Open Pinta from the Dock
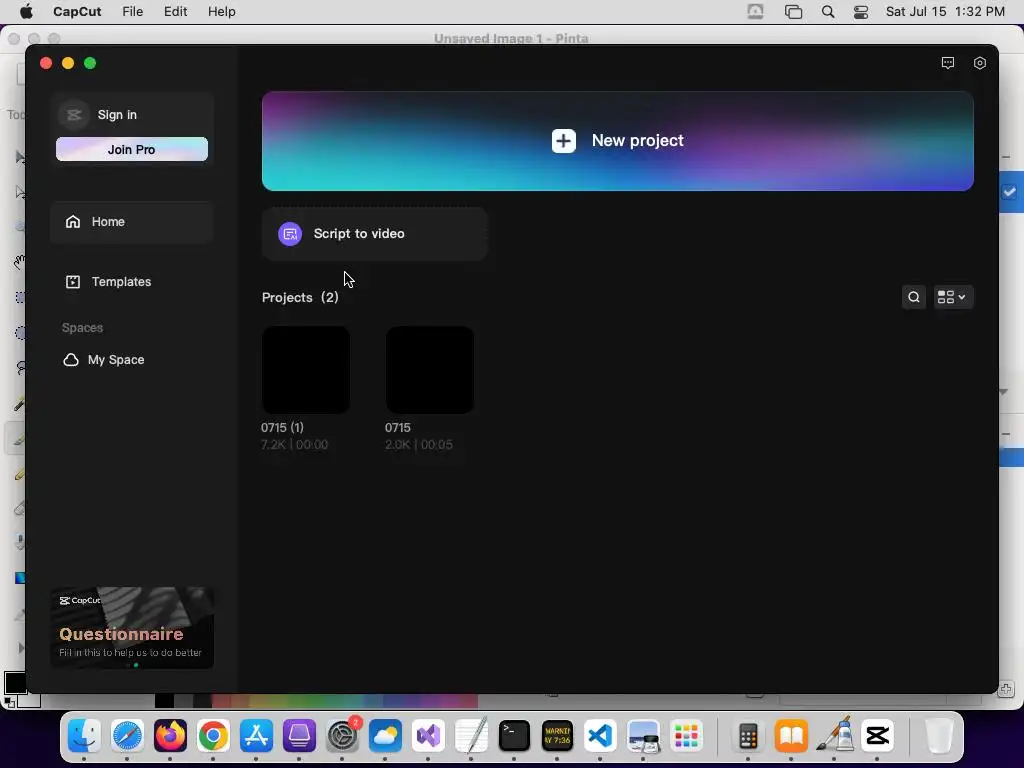 835,736
